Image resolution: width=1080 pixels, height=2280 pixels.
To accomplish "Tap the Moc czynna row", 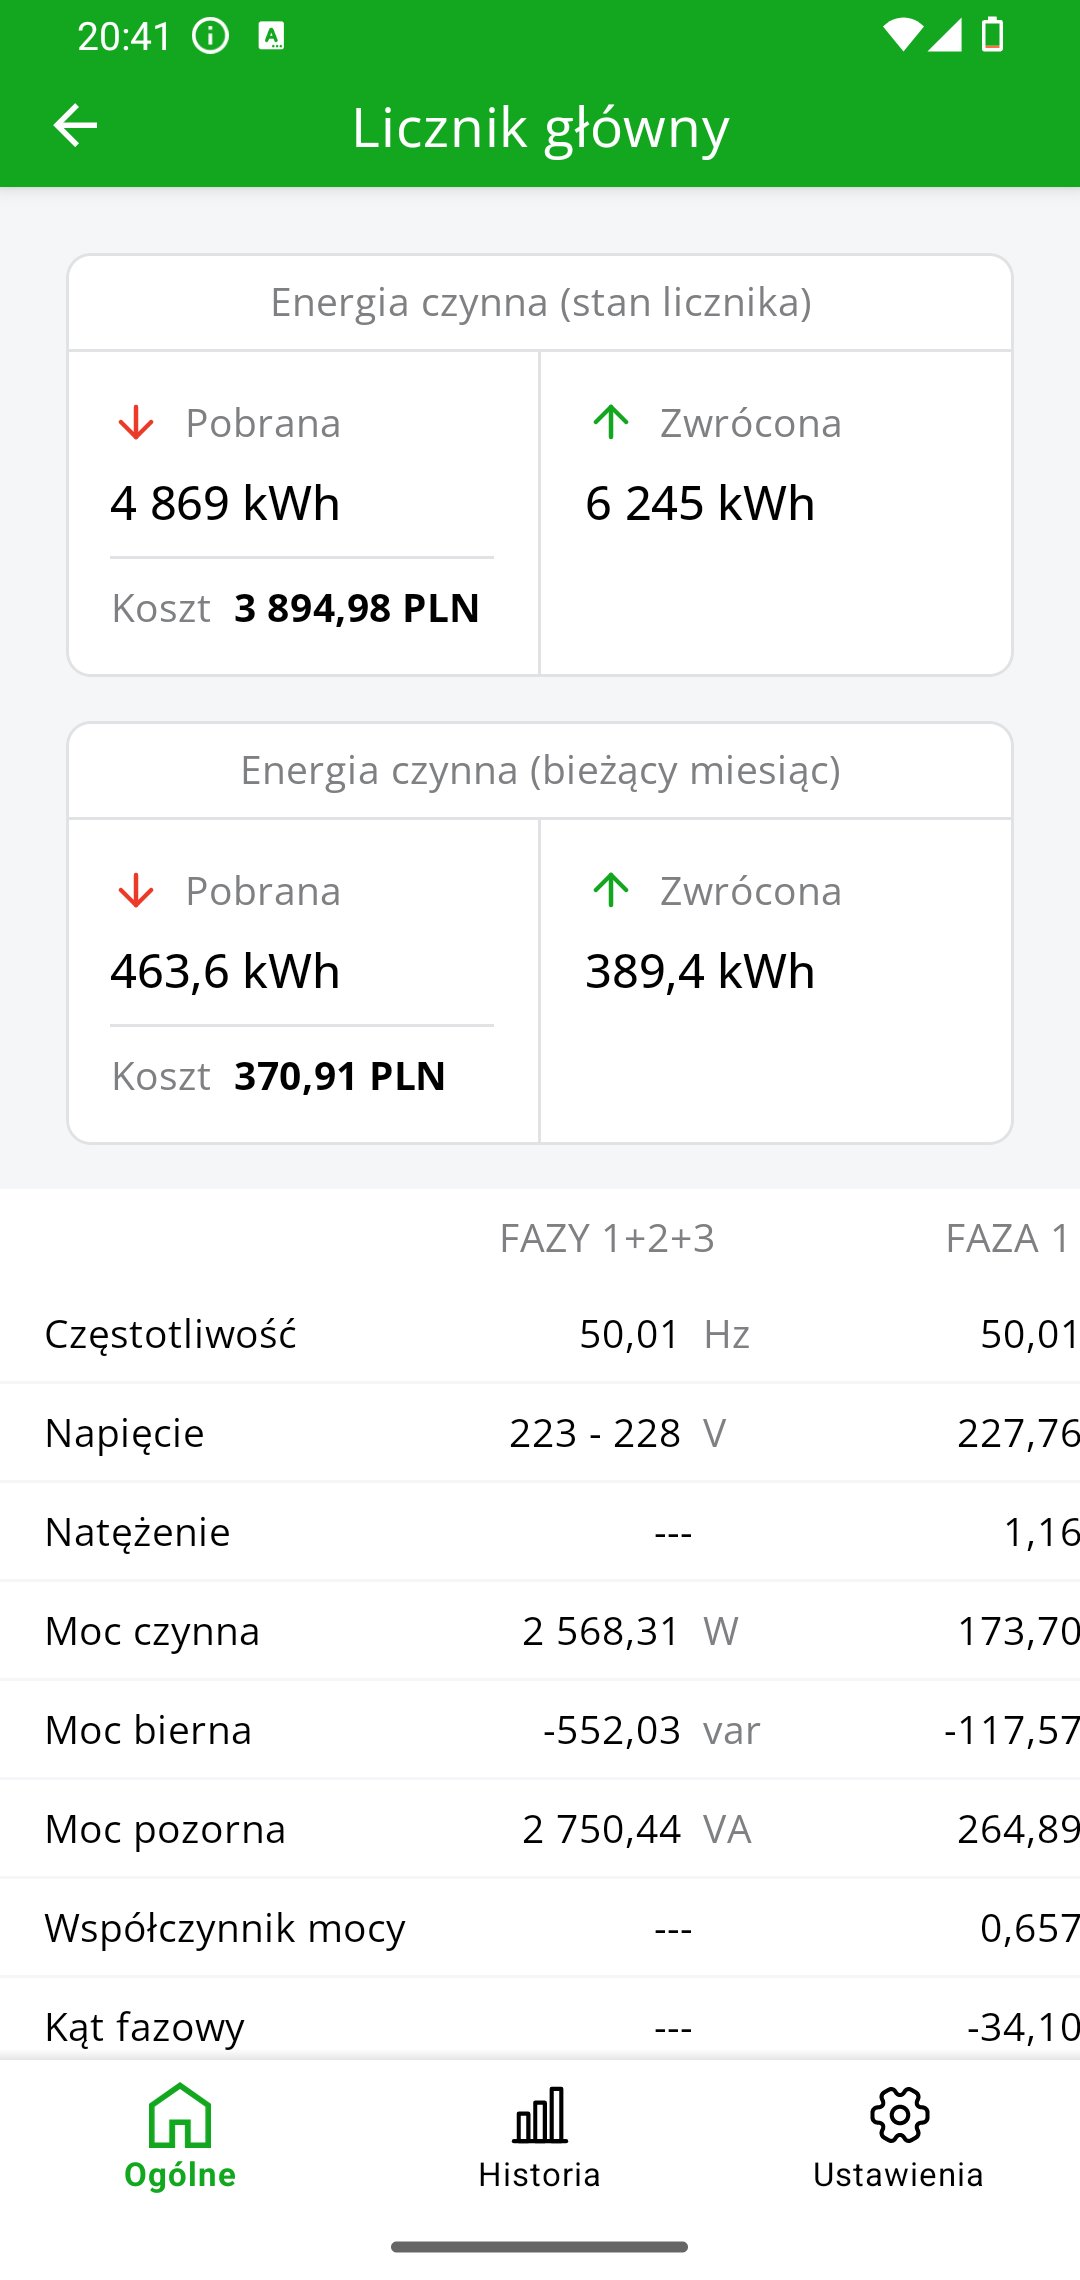I will 152,1631.
